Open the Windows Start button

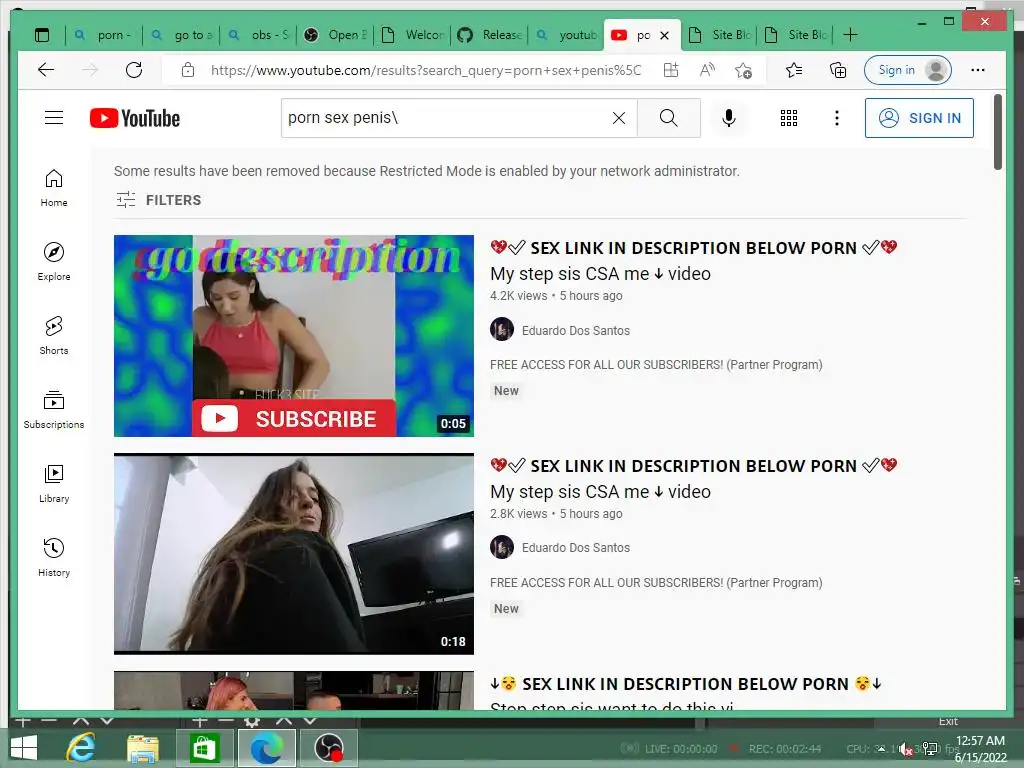pos(24,748)
